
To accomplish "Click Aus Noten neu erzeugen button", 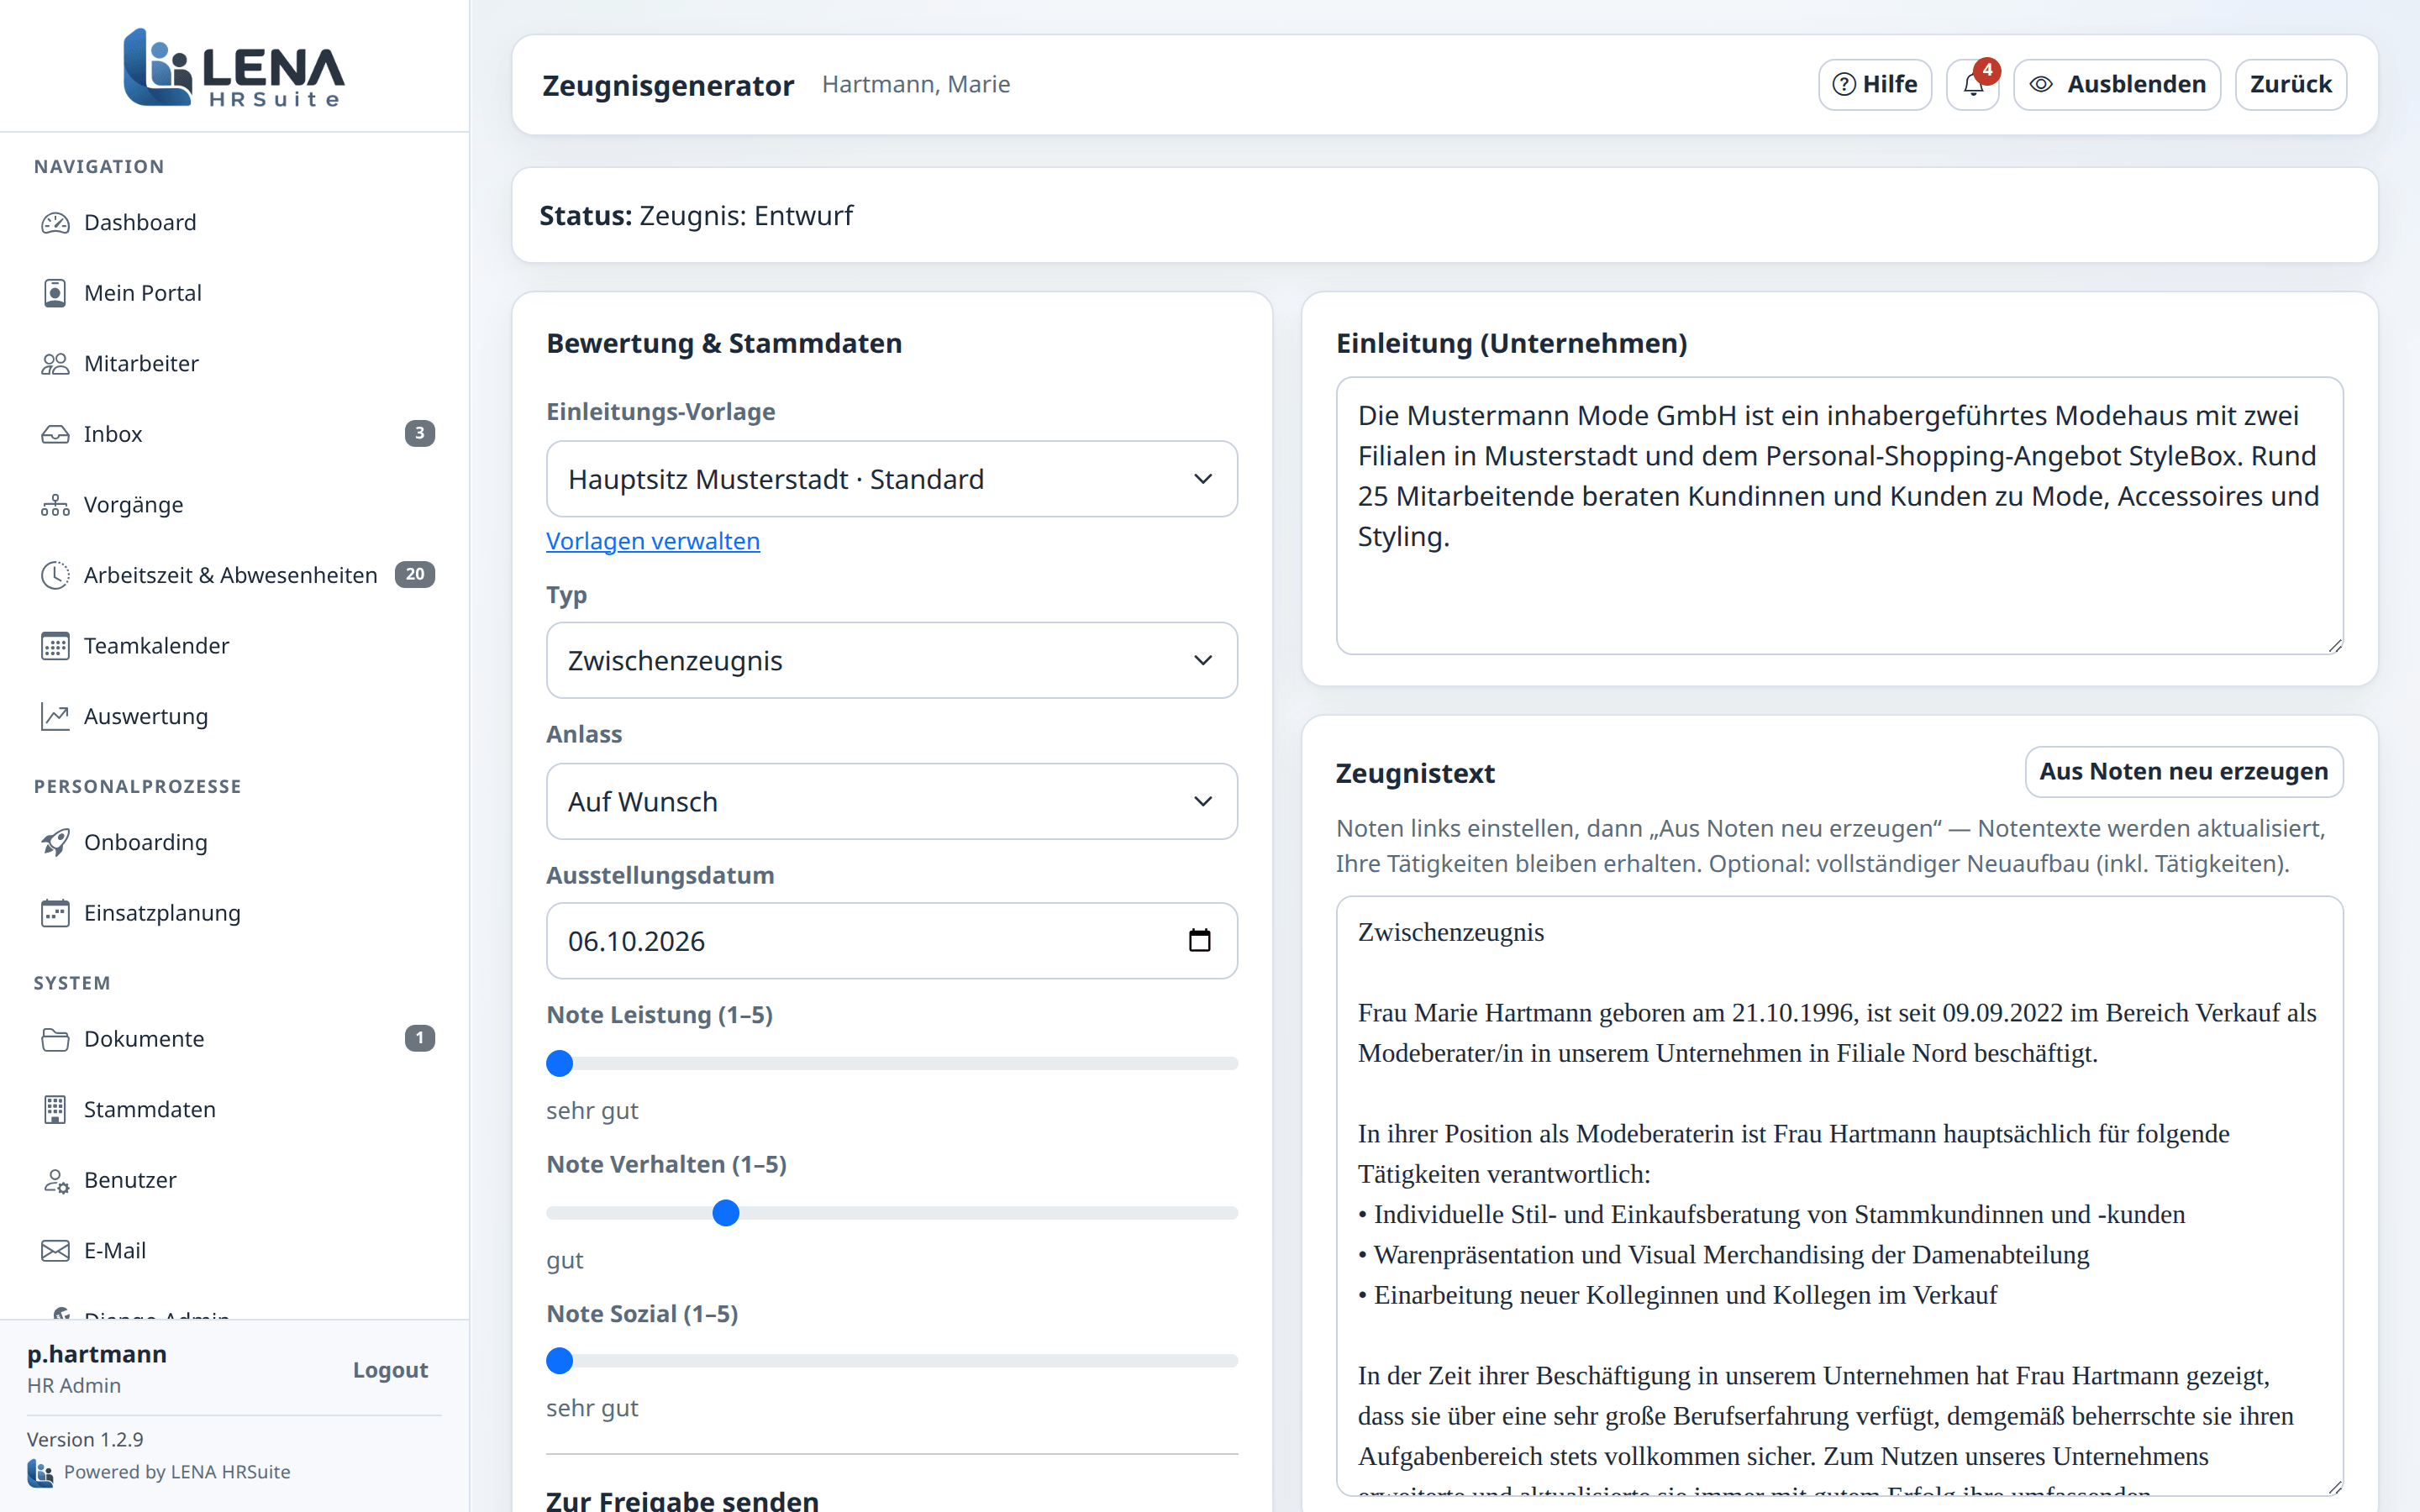I will tap(2184, 772).
